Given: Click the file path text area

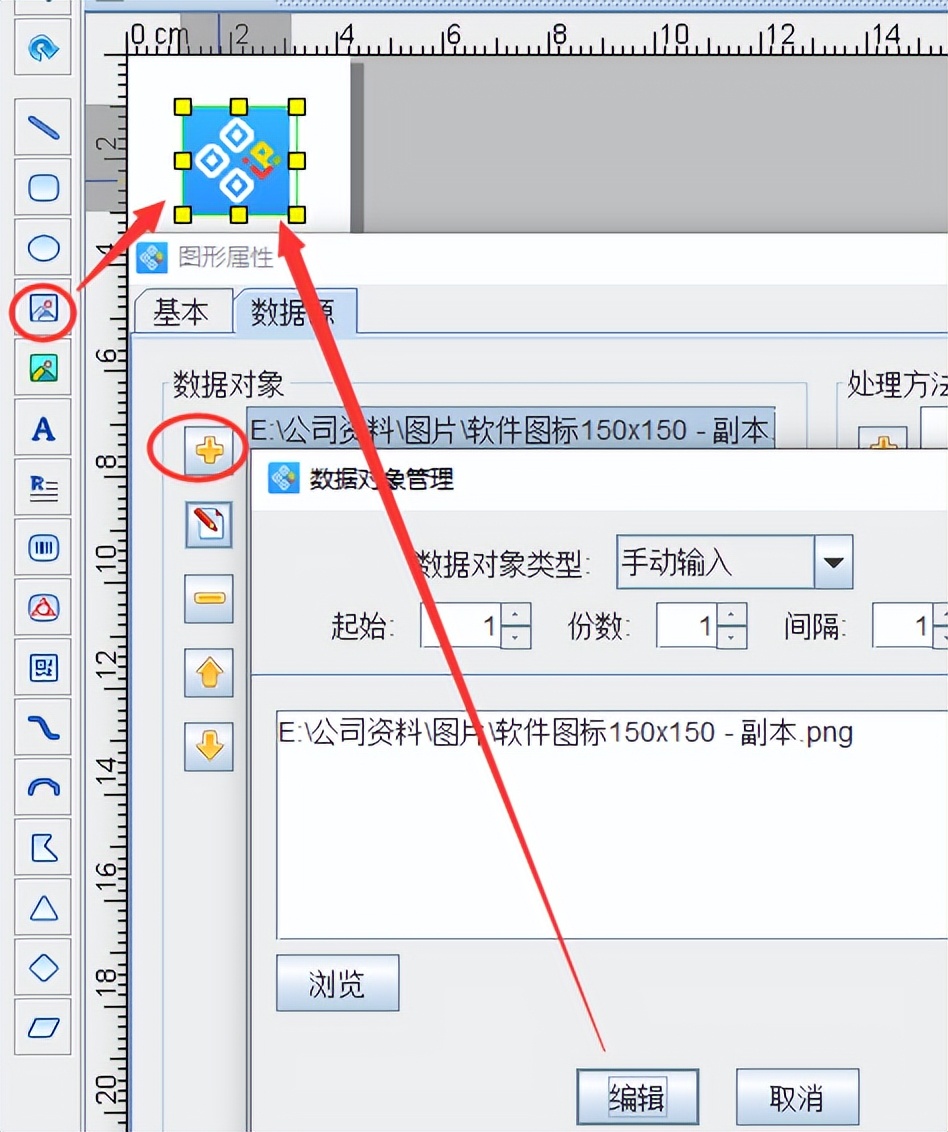Looking at the screenshot, I should (612, 824).
